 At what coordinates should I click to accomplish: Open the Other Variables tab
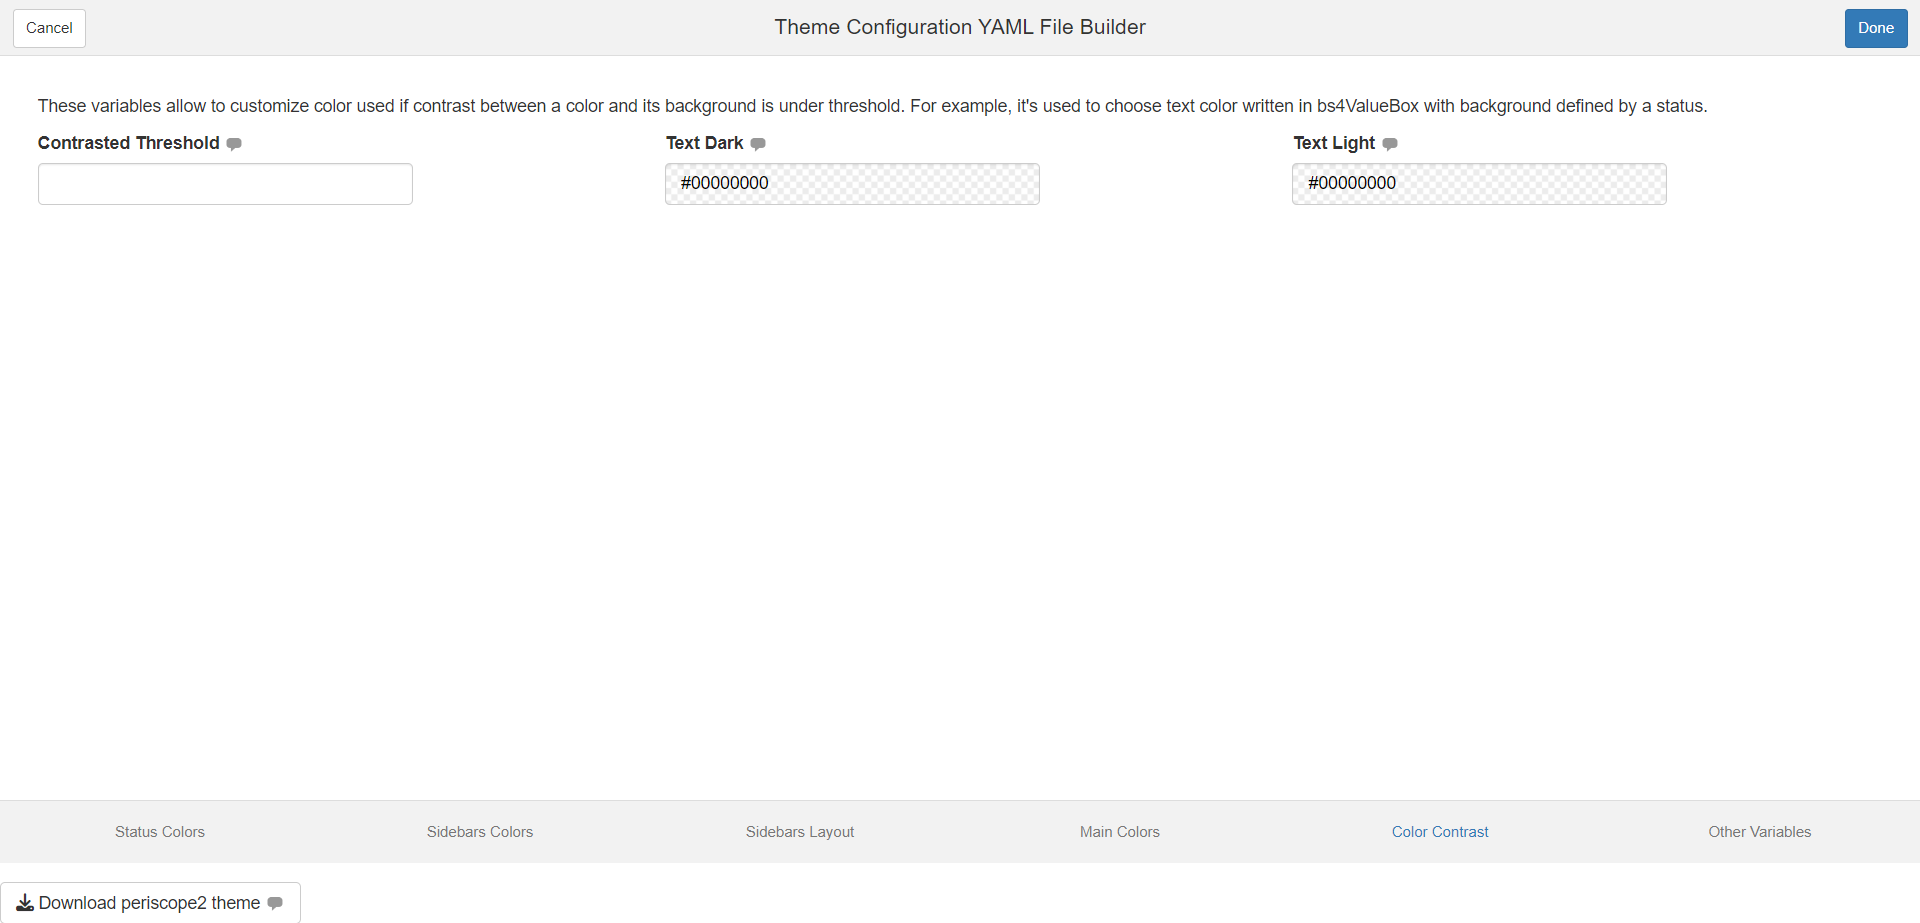point(1760,832)
